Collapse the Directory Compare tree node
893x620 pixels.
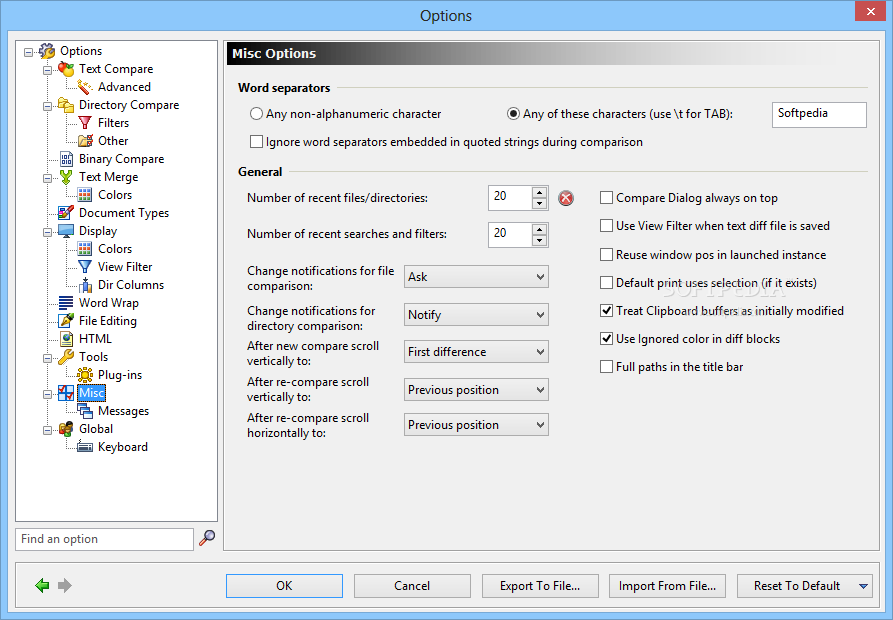pyautogui.click(x=48, y=106)
